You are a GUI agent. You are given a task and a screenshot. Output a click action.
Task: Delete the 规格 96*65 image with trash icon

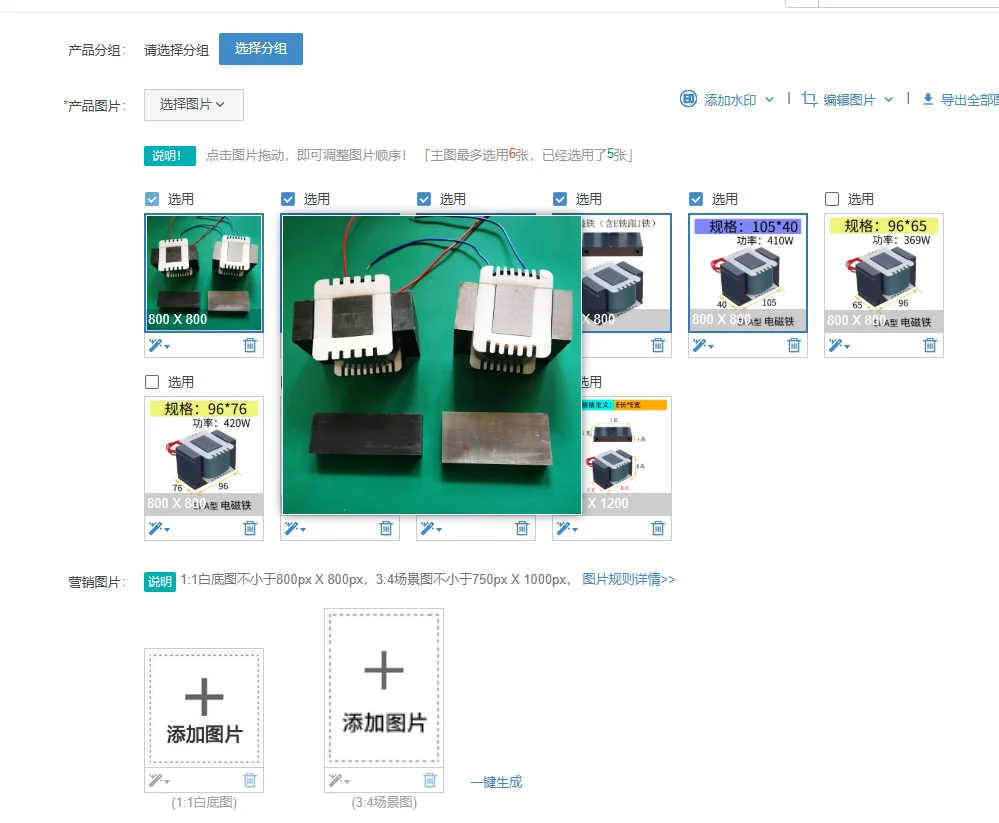930,345
